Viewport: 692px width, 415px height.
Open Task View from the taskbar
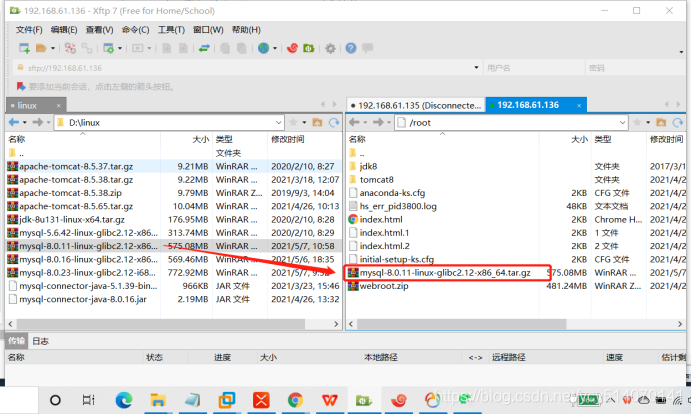coord(89,400)
